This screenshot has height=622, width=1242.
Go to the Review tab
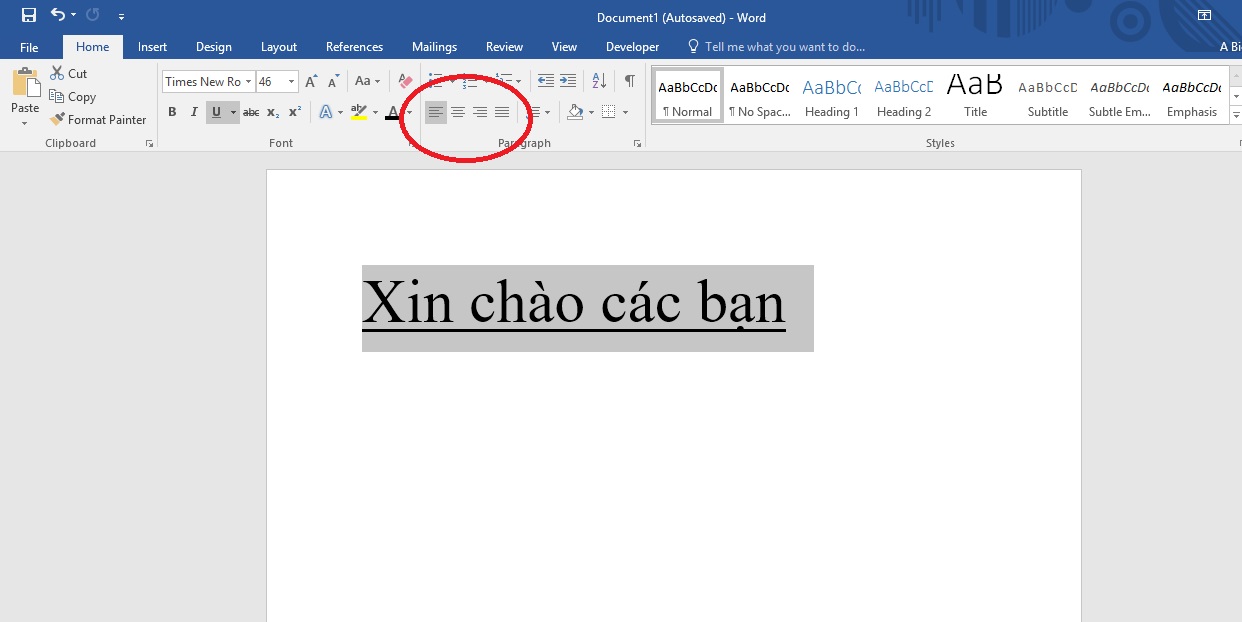click(x=504, y=47)
